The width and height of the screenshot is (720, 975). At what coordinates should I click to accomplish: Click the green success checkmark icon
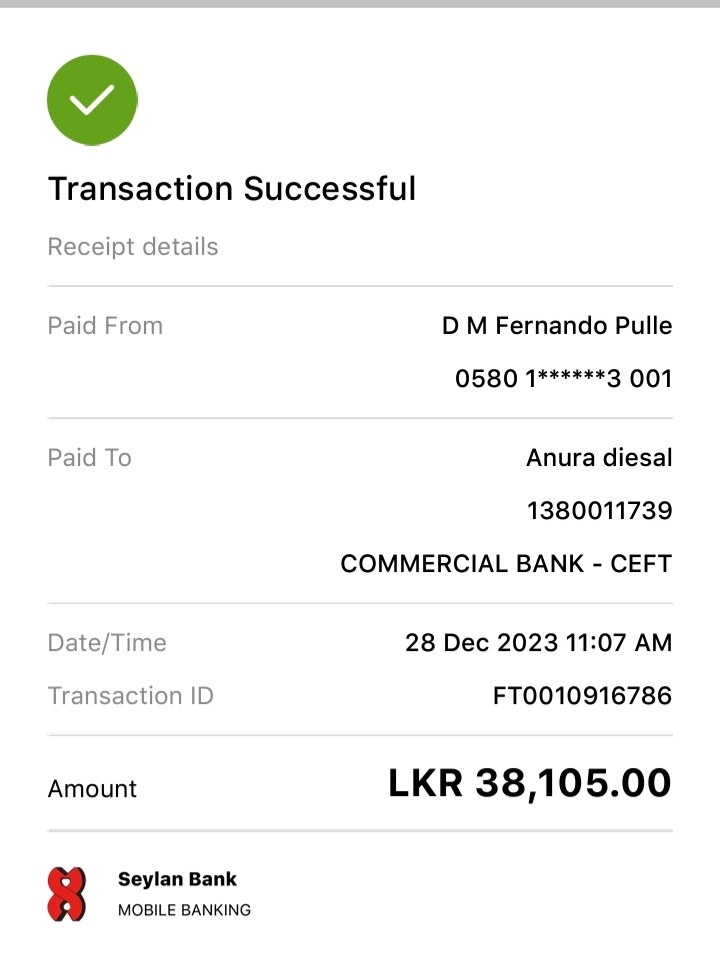(x=92, y=100)
